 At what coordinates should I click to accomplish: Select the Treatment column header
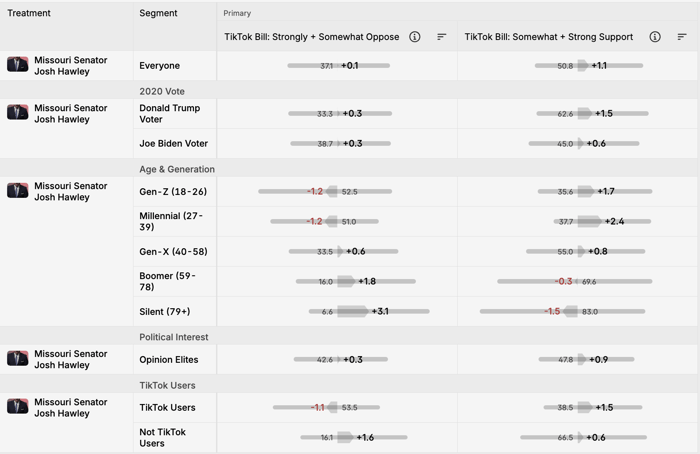click(x=29, y=13)
